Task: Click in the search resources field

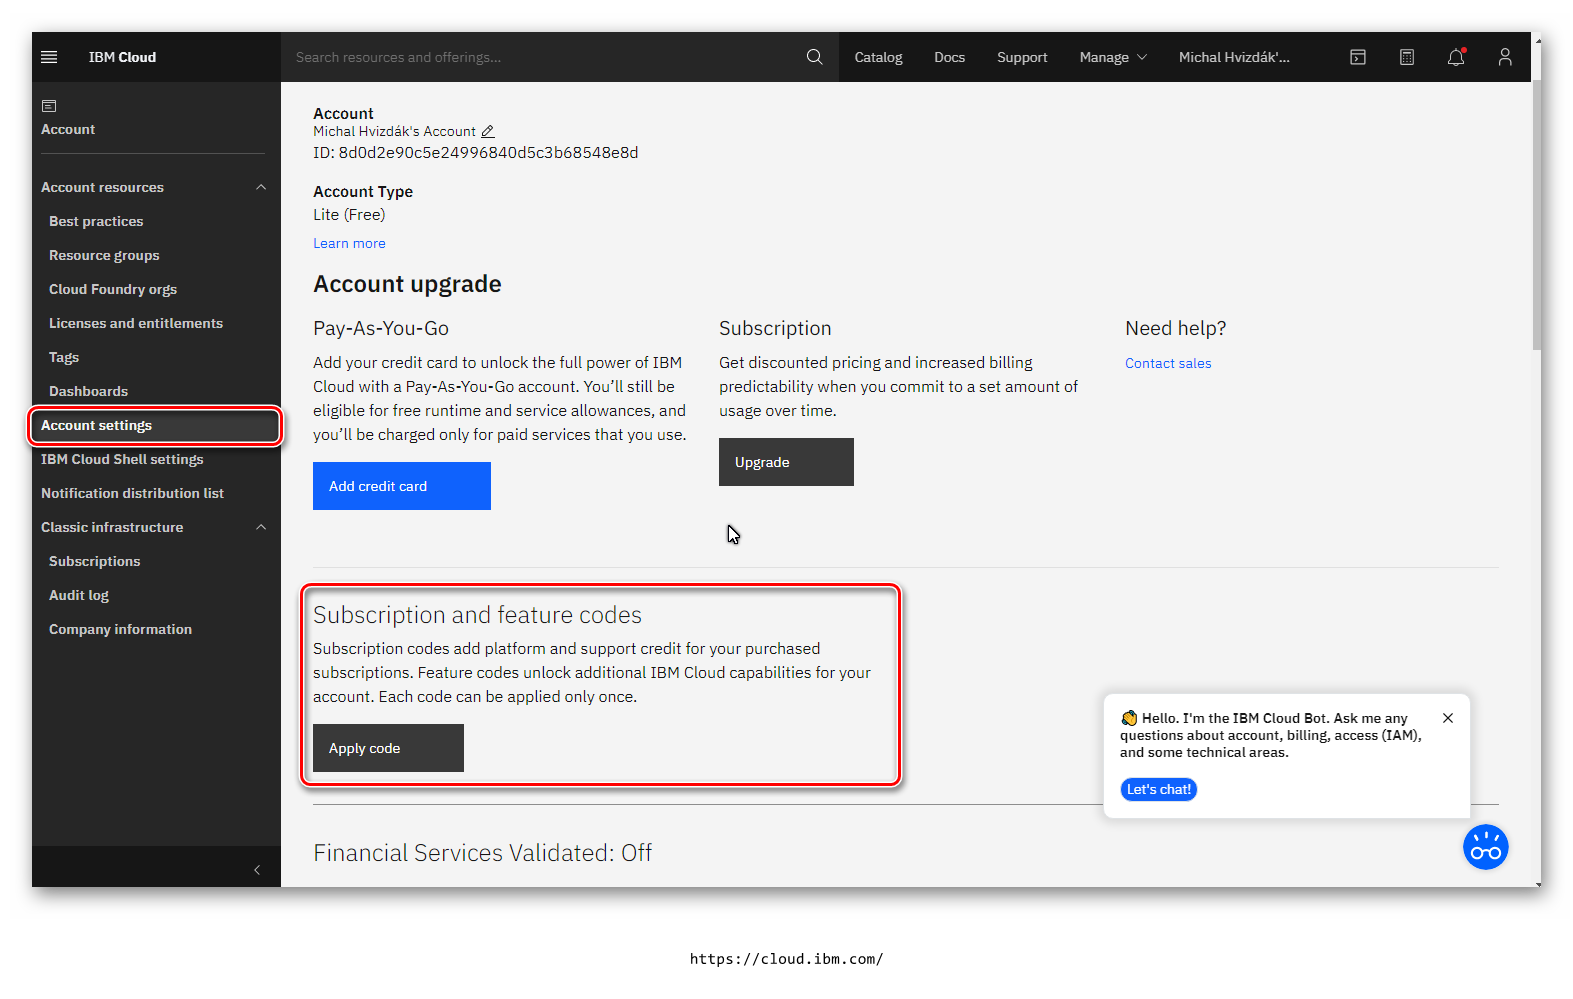Action: [x=540, y=57]
